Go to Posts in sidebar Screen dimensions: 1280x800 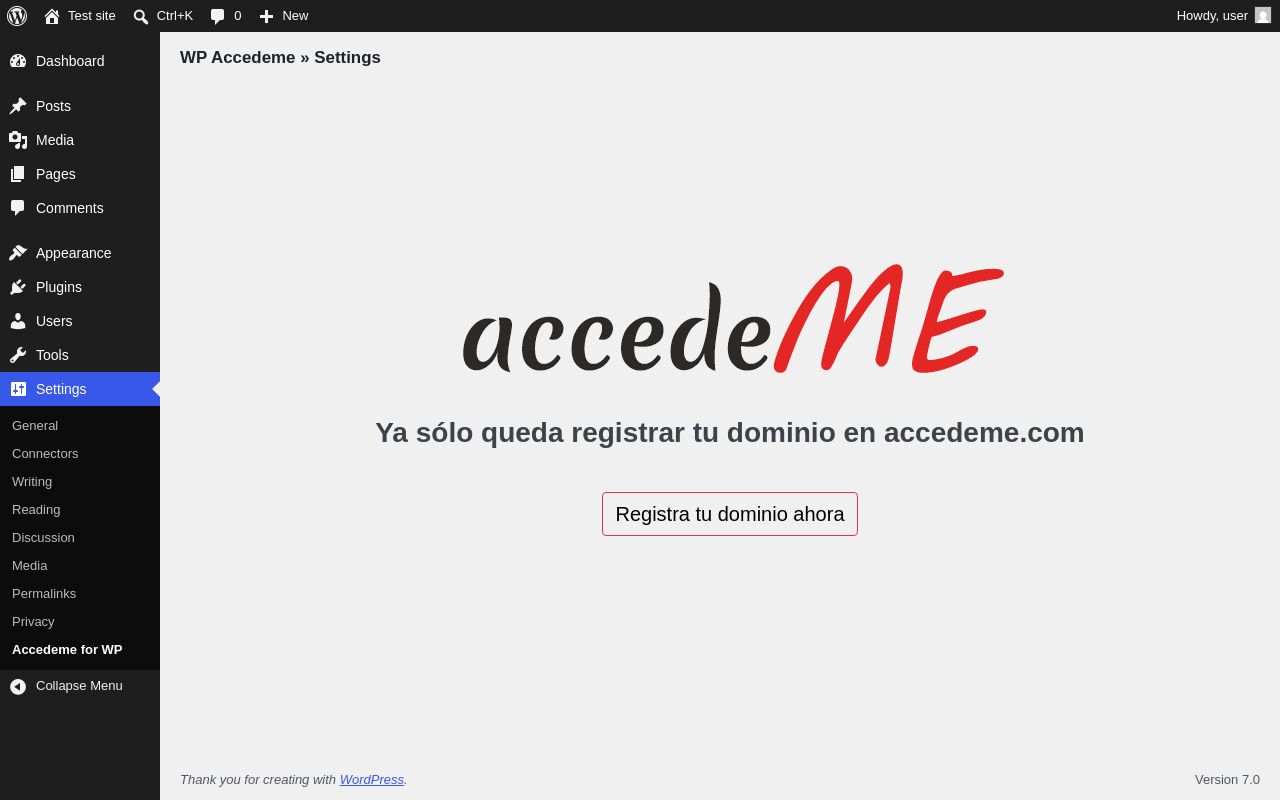80,106
